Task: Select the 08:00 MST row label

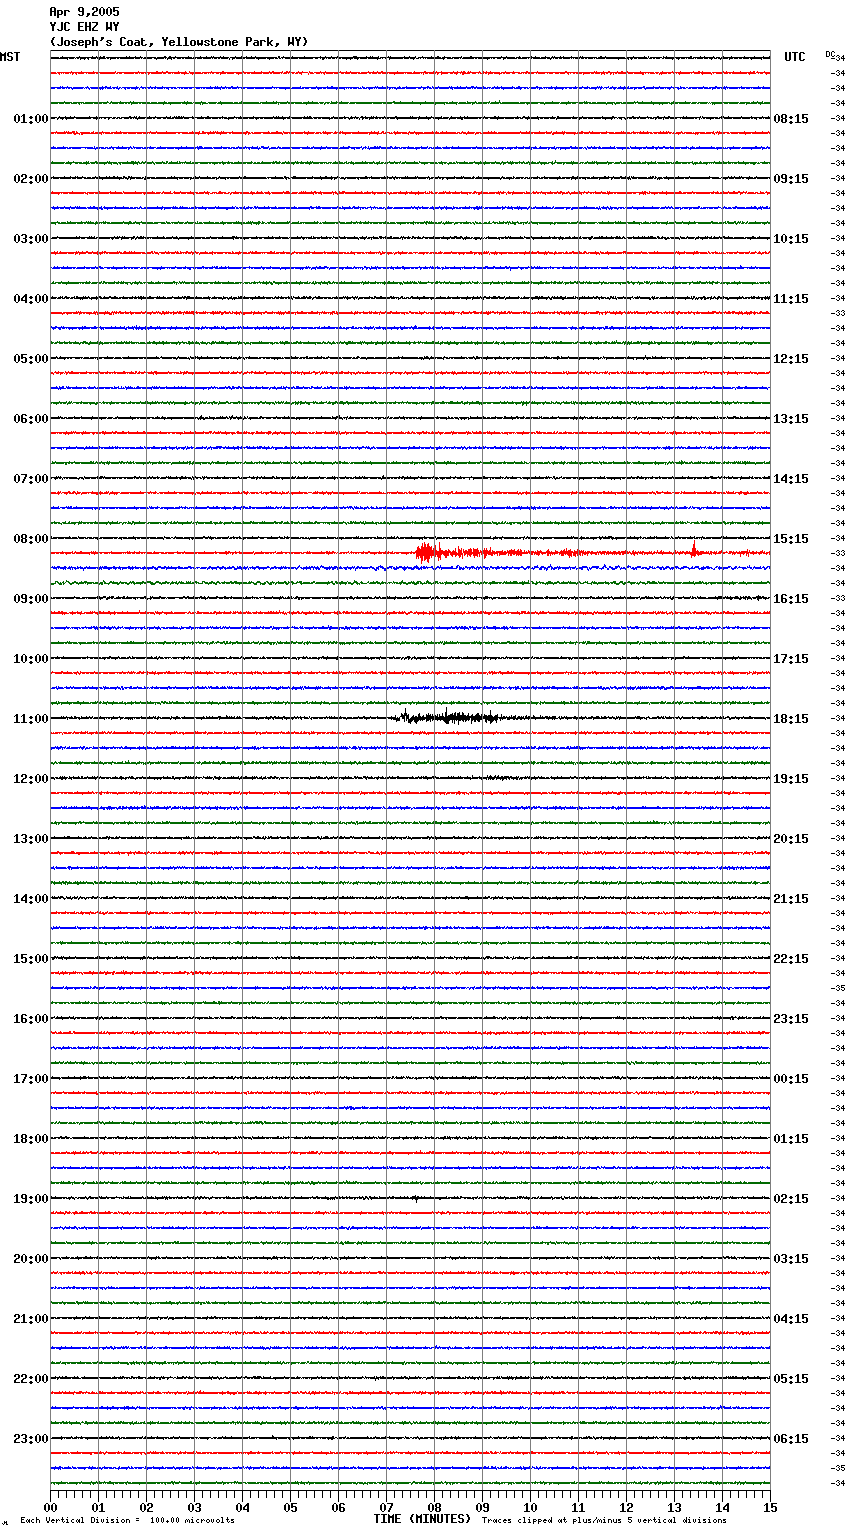Action: [31, 539]
